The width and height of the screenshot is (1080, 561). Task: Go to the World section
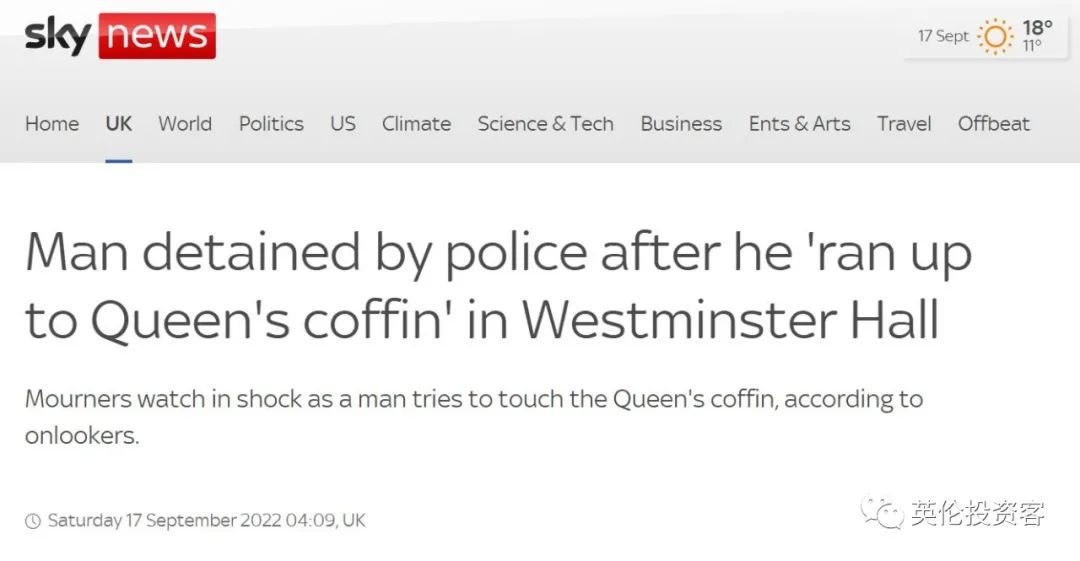185,123
